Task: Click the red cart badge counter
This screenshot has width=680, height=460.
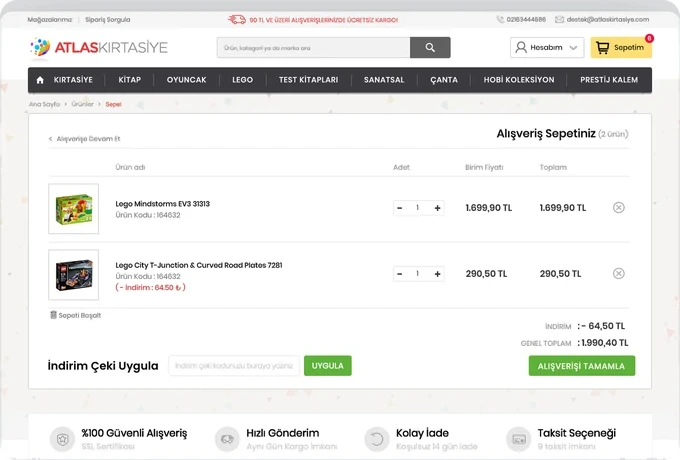Action: pyautogui.click(x=649, y=38)
